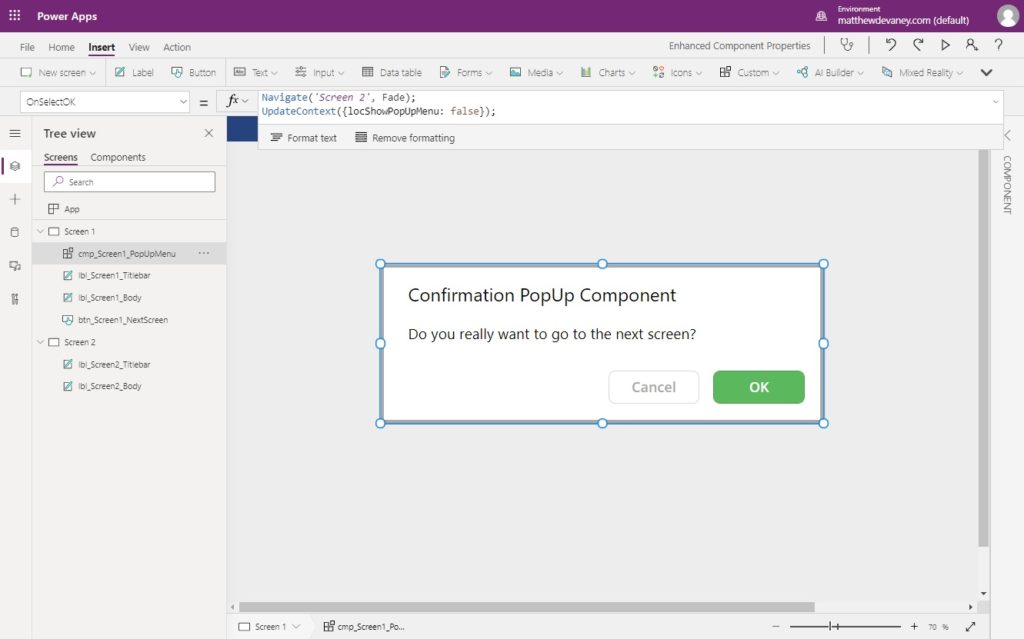Screen dimensions: 1024x639
Task: Open the Data sources sidebar icon
Action: pos(15,232)
